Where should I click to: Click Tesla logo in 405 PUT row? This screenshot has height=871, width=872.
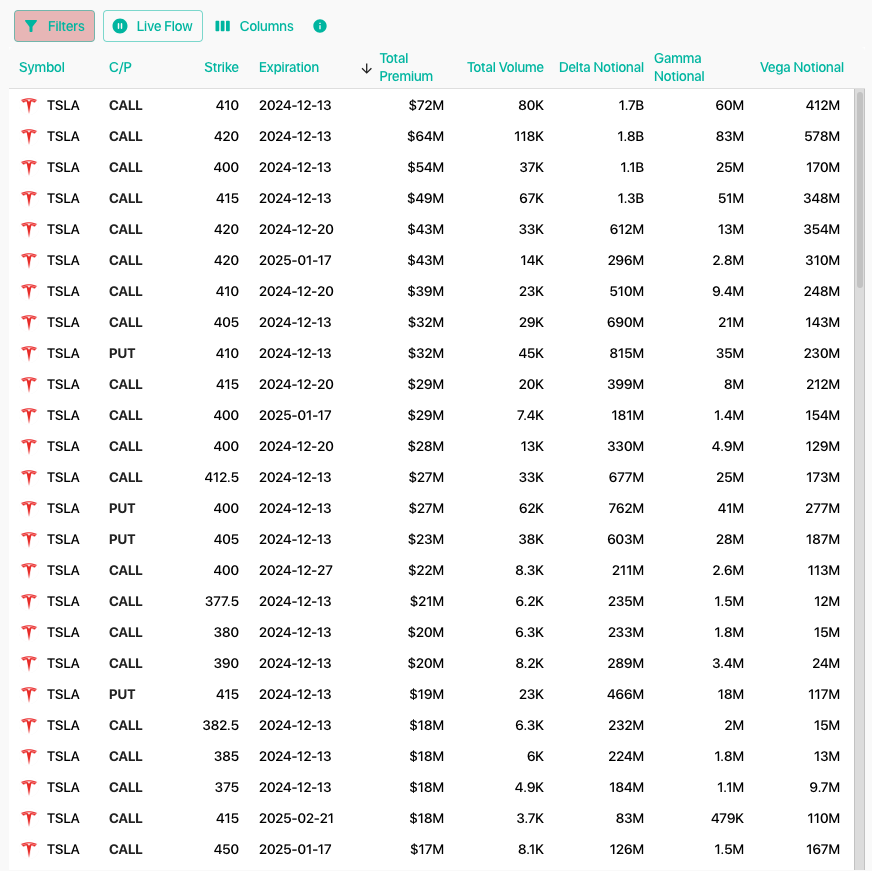click(x=29, y=540)
